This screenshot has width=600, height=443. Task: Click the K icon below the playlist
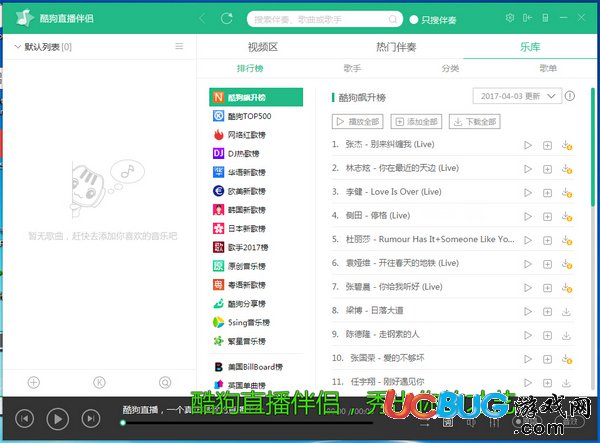(x=99, y=382)
